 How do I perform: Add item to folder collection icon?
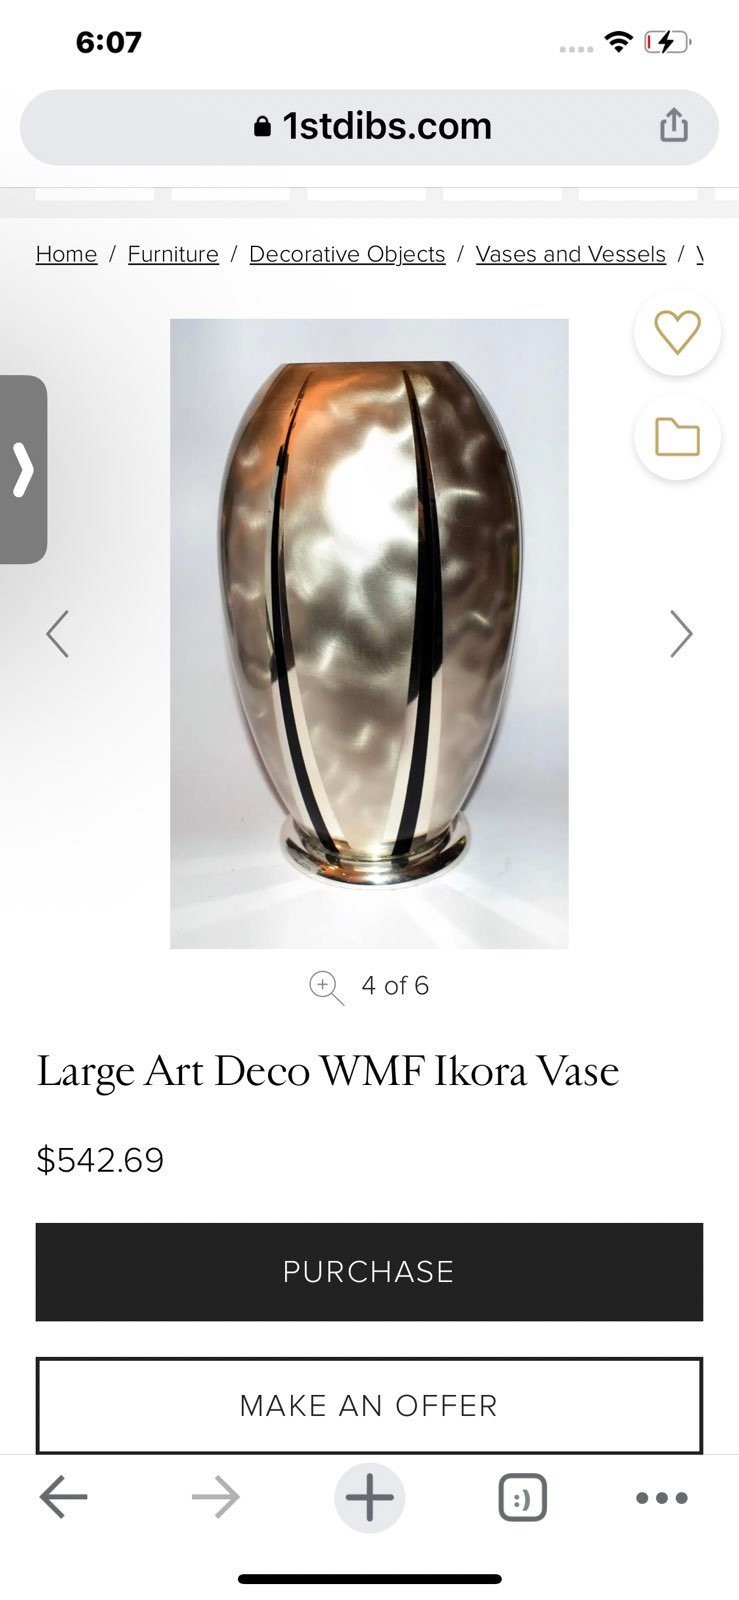(x=677, y=437)
